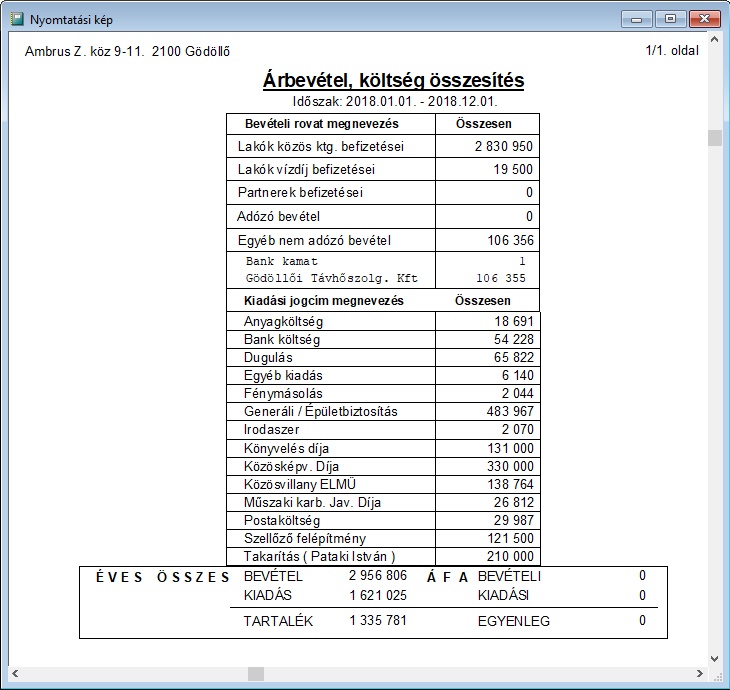
Task: Click the value 131 000
Action: coord(510,448)
